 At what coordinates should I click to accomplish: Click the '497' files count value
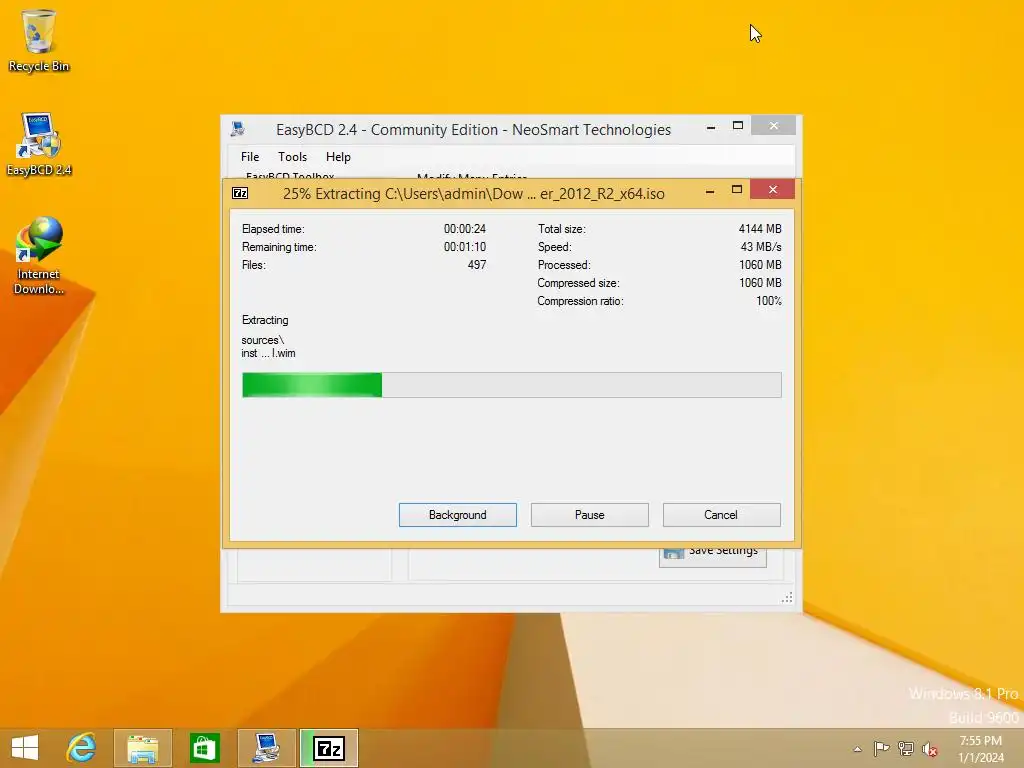point(477,264)
